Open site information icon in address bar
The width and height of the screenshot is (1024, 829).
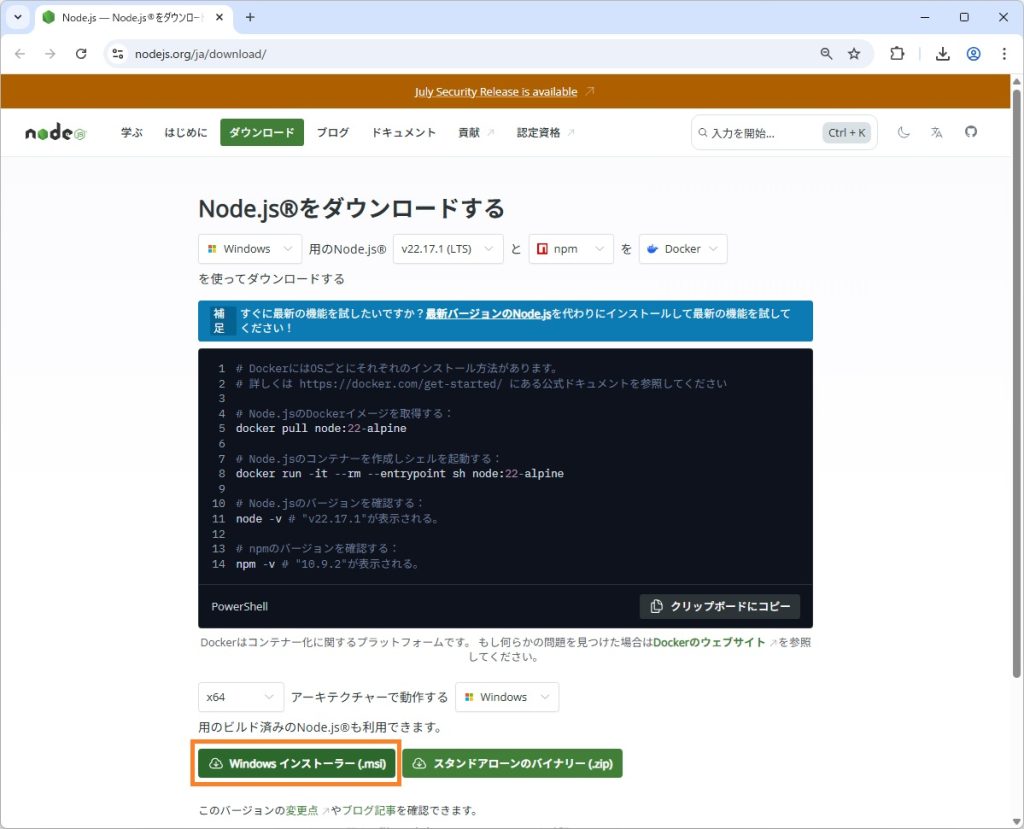coord(118,54)
